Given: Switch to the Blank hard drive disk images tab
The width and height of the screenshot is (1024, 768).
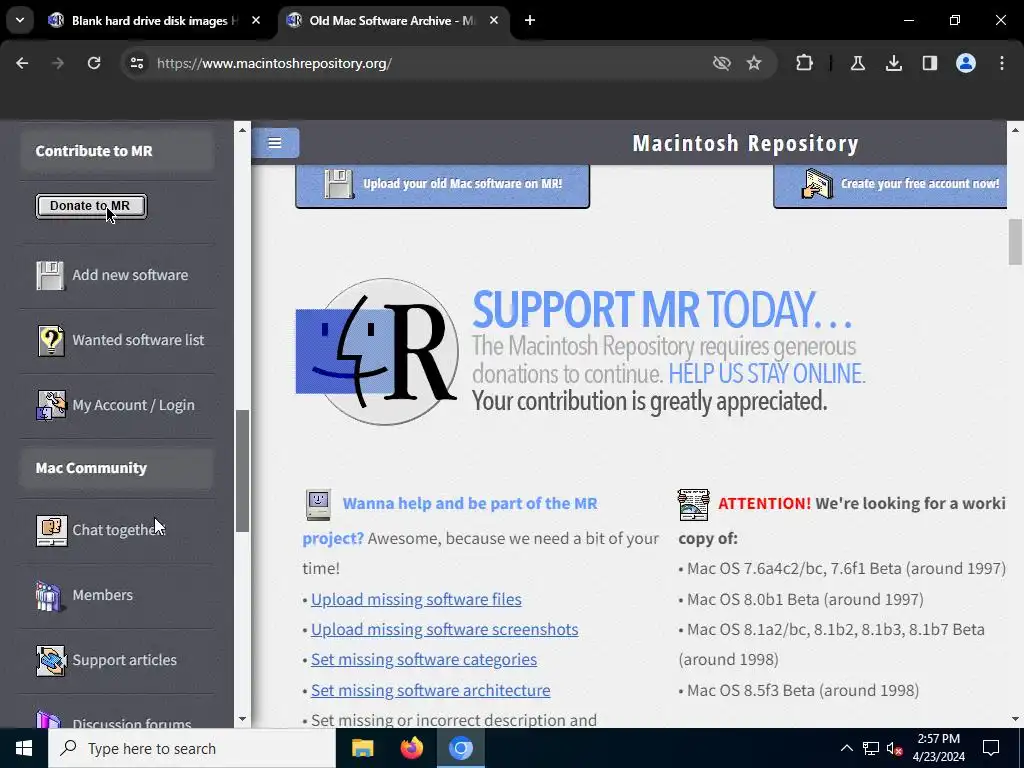Looking at the screenshot, I should coord(155,20).
